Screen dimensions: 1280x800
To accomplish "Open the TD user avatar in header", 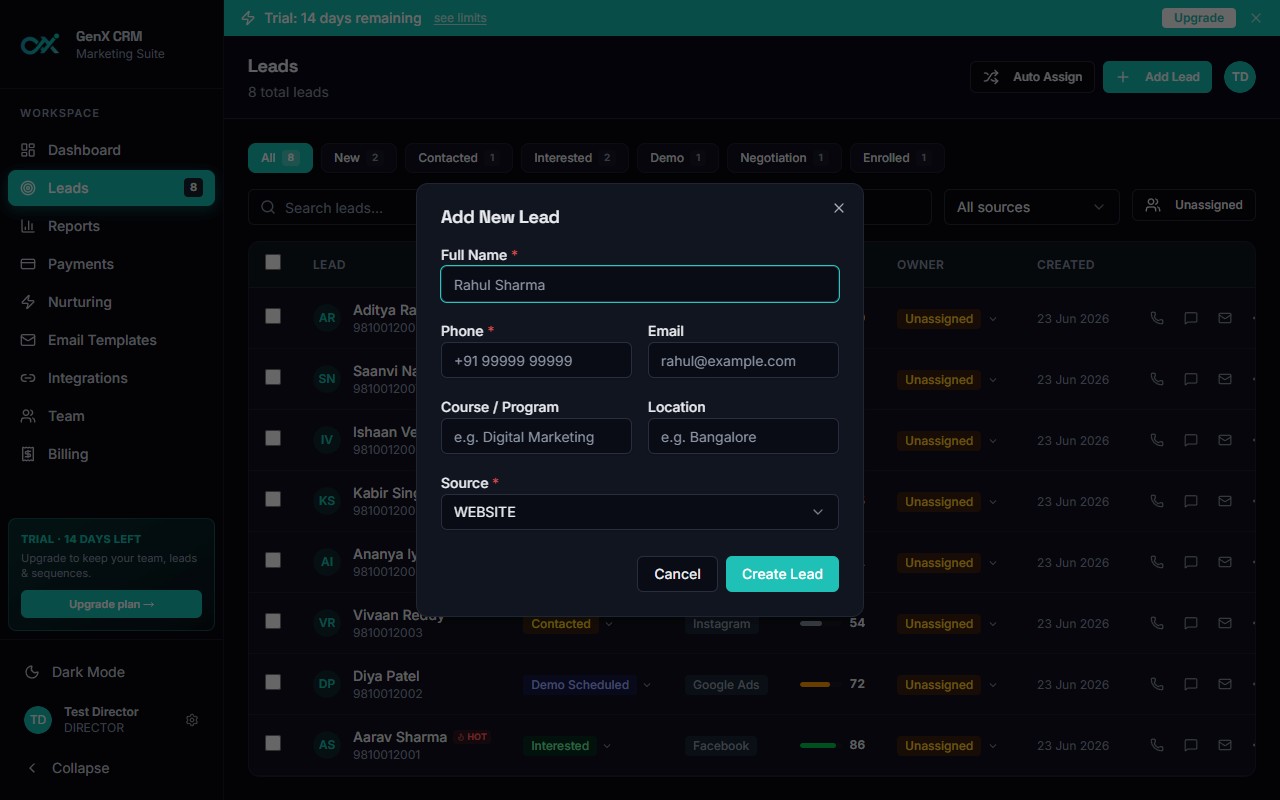I will coord(1240,77).
